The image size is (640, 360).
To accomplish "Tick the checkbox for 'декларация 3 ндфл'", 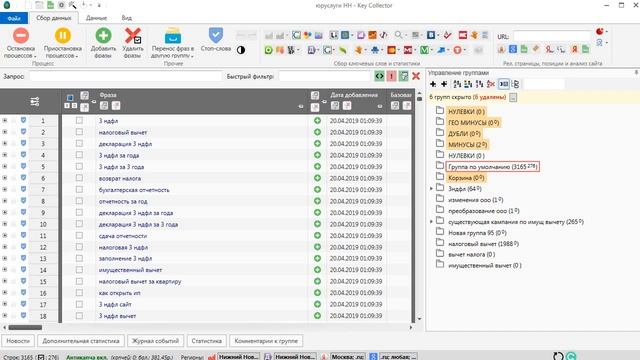I will 79,143.
